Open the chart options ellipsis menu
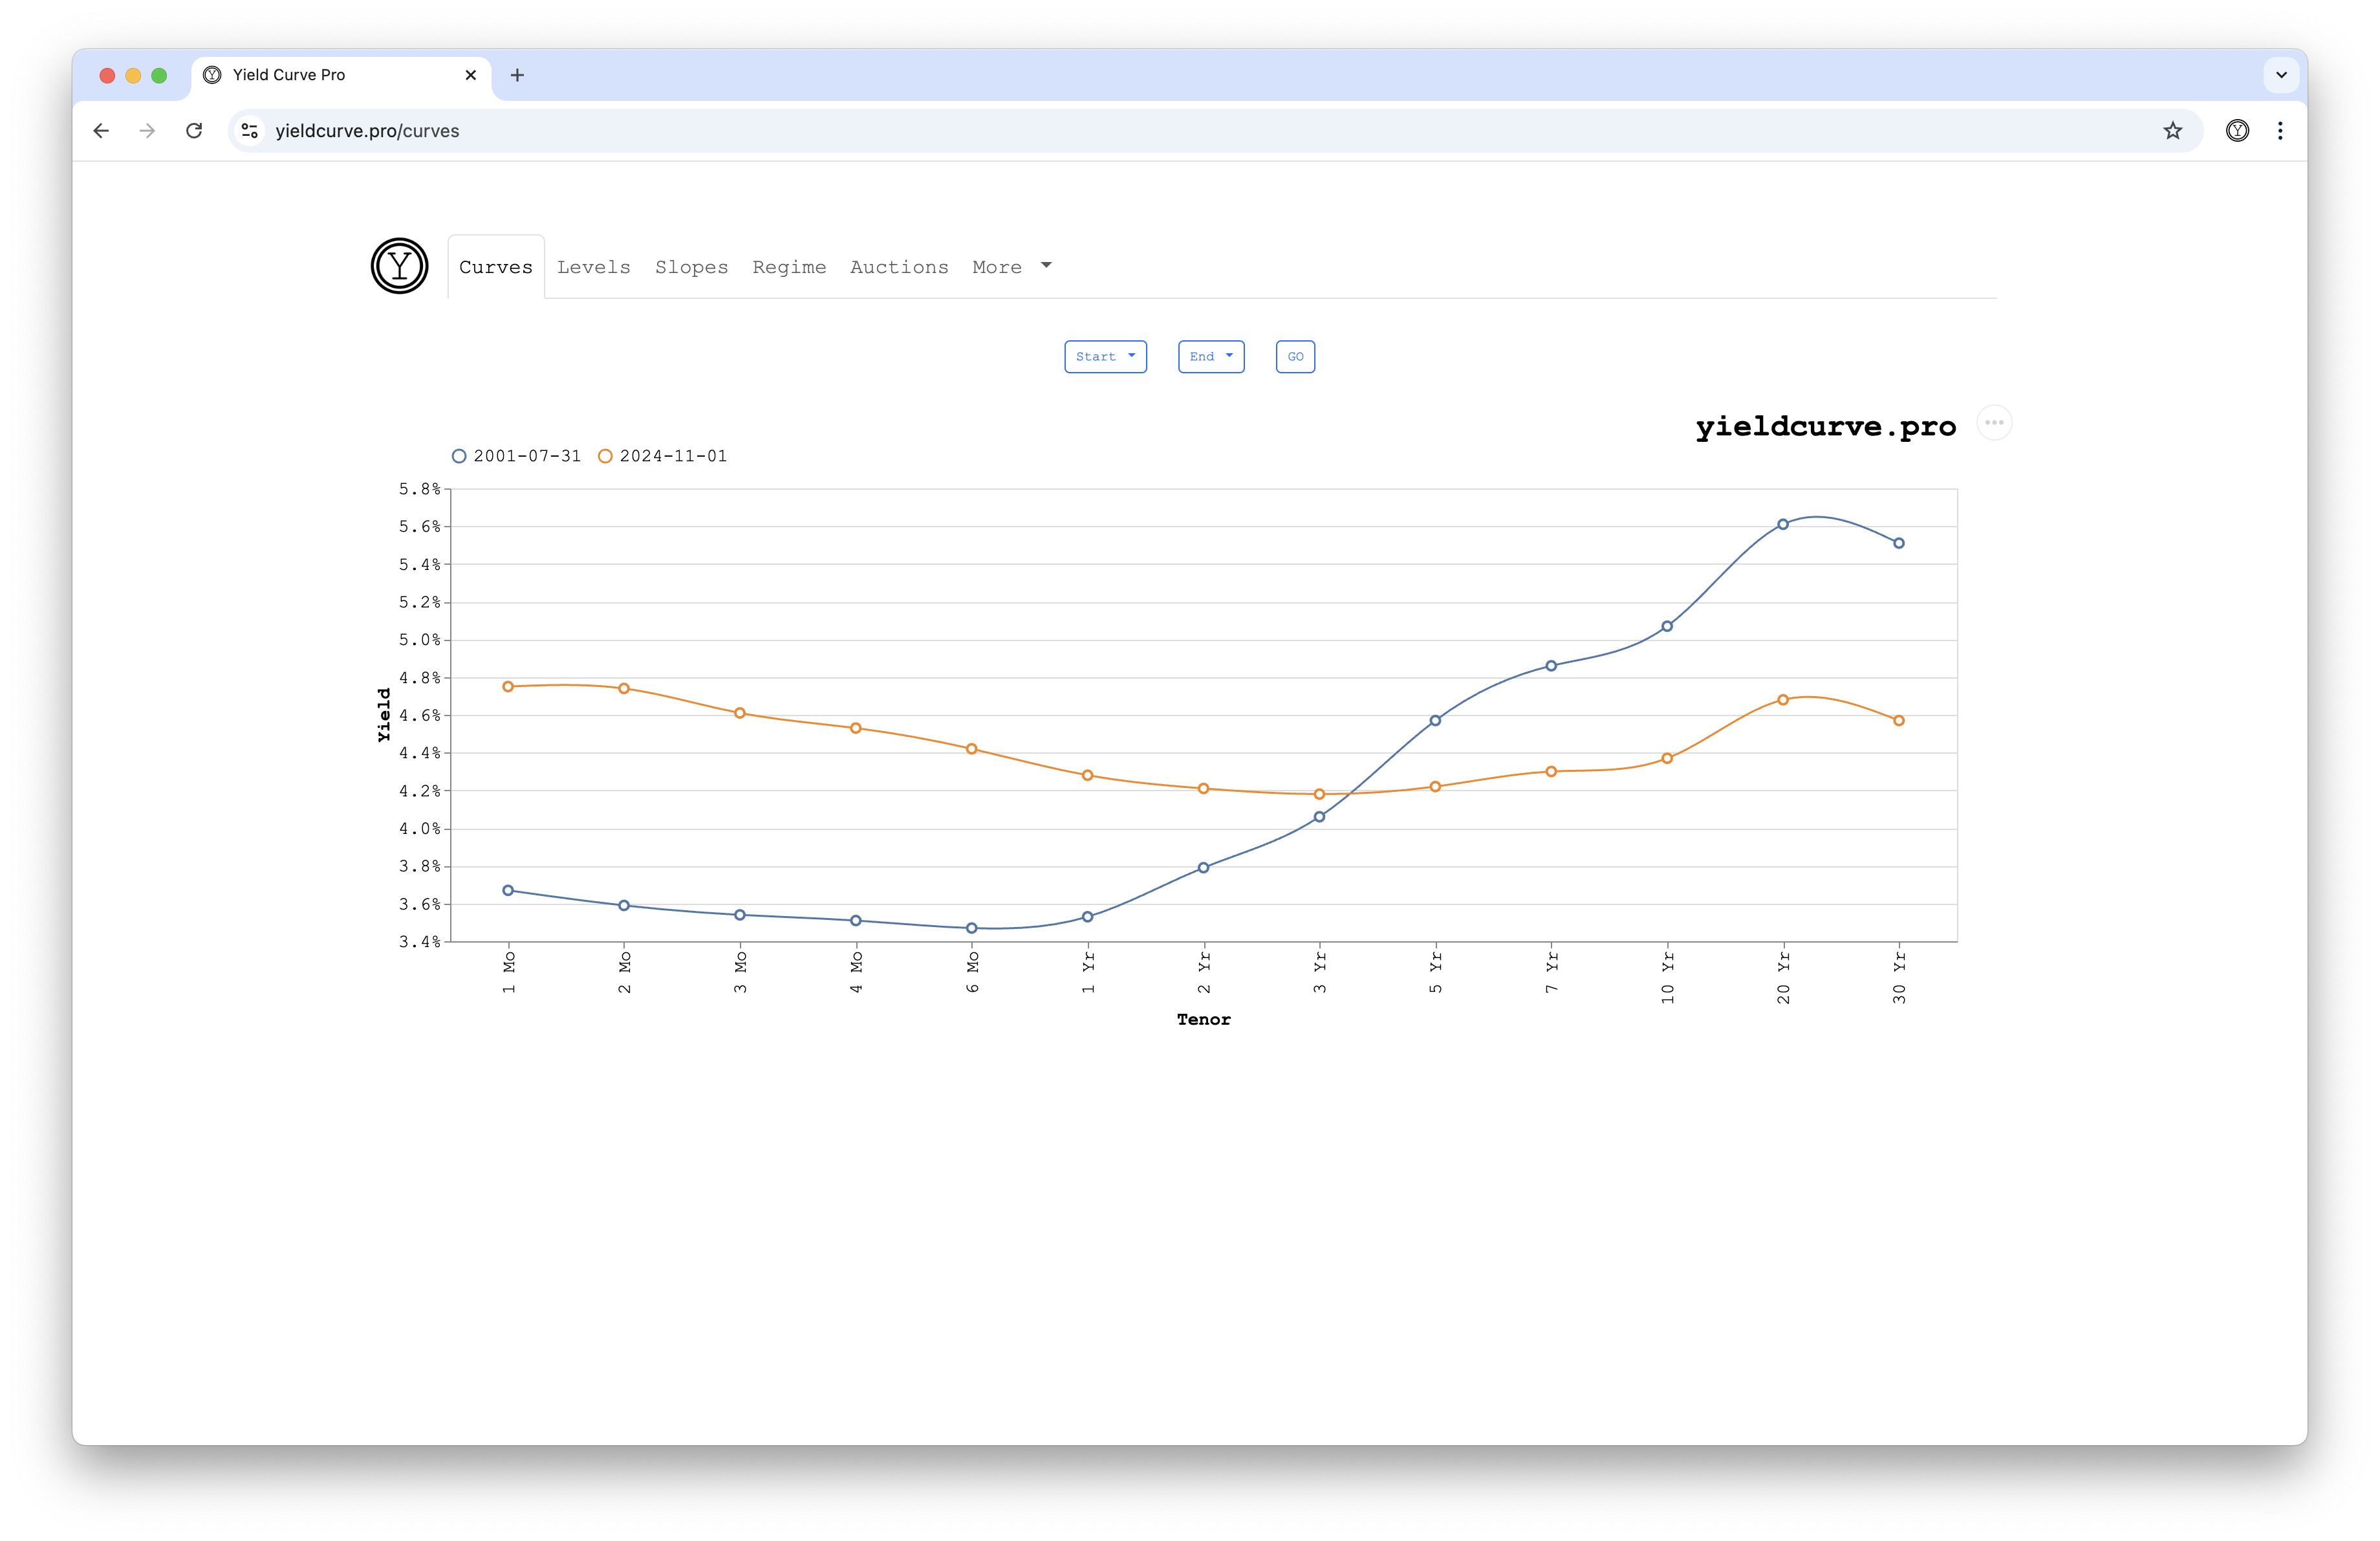The image size is (2380, 1541). tap(1994, 423)
